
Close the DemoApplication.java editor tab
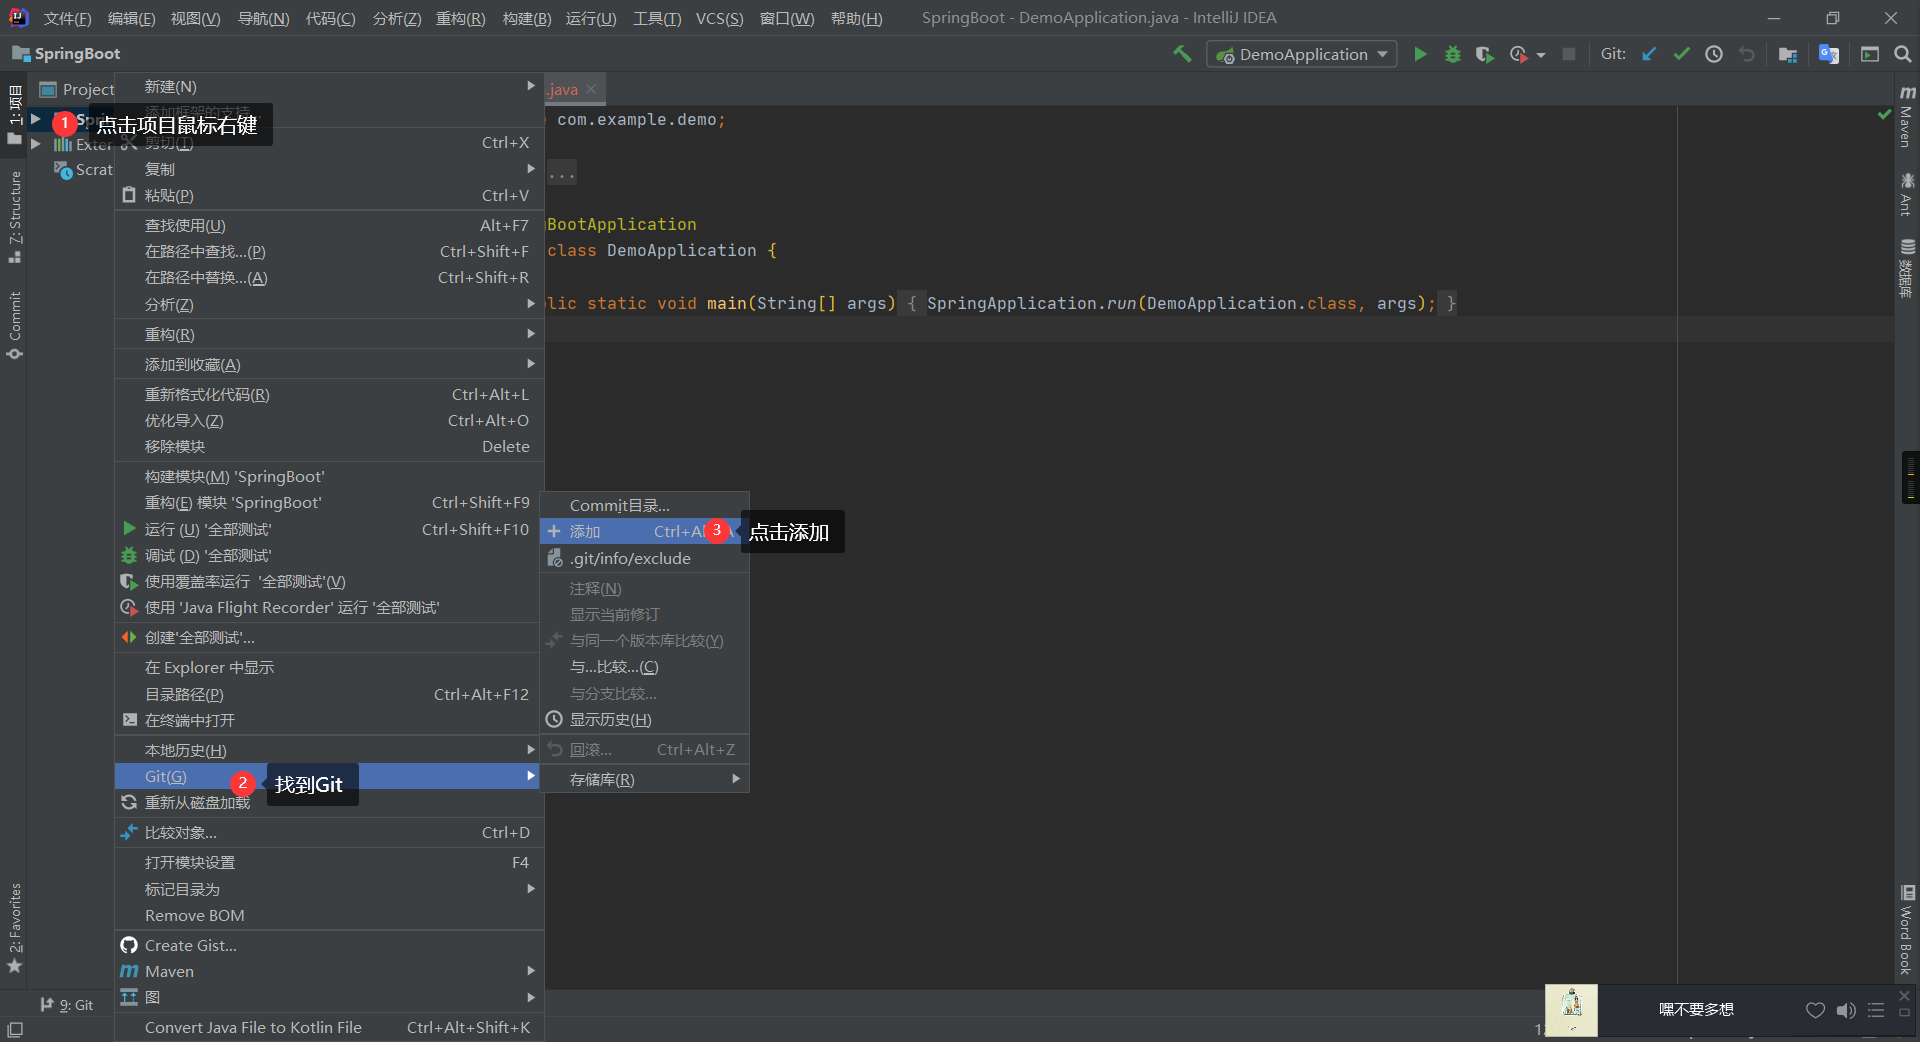591,89
